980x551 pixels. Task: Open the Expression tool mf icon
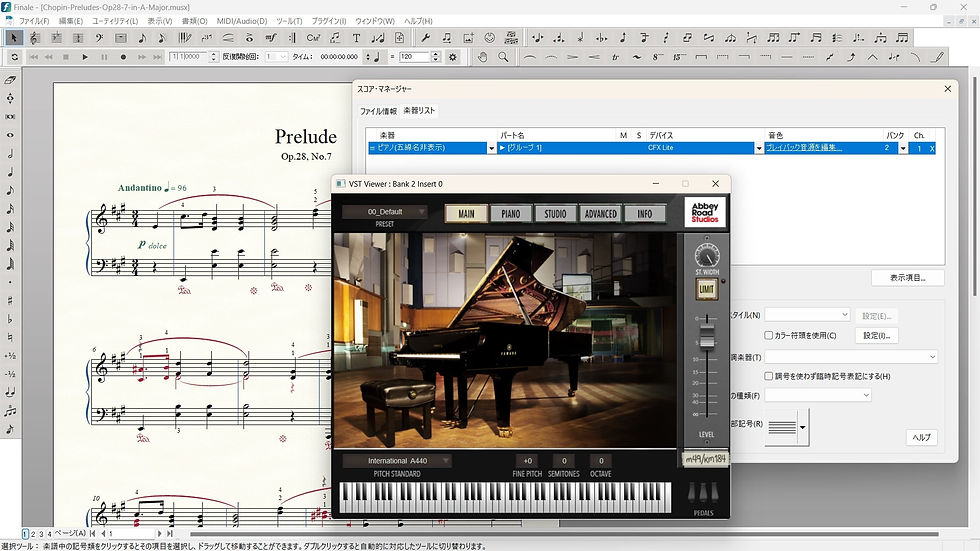point(271,37)
